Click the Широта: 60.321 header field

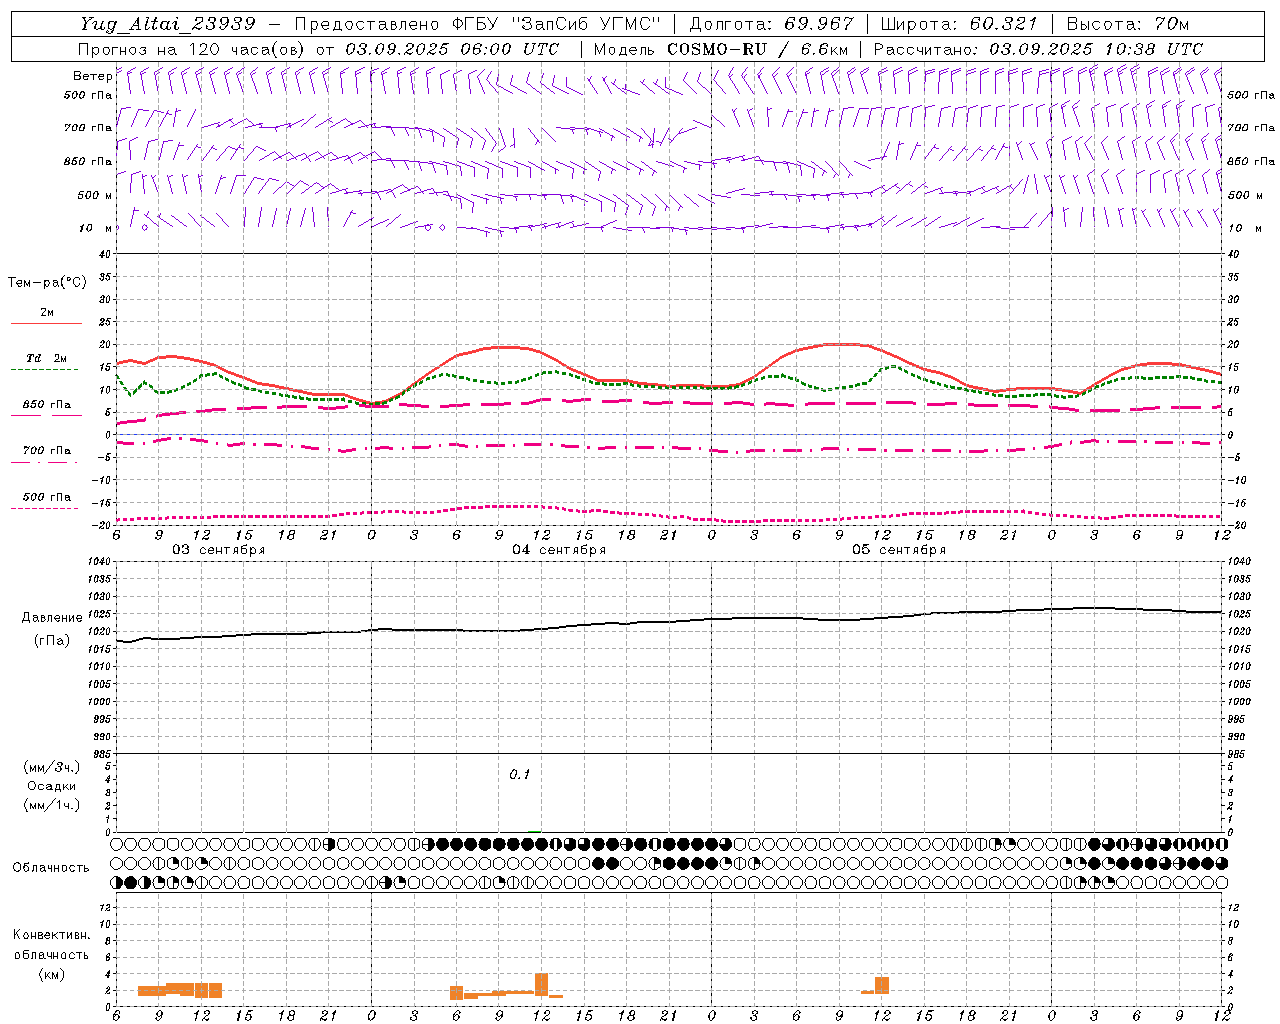(x=959, y=24)
